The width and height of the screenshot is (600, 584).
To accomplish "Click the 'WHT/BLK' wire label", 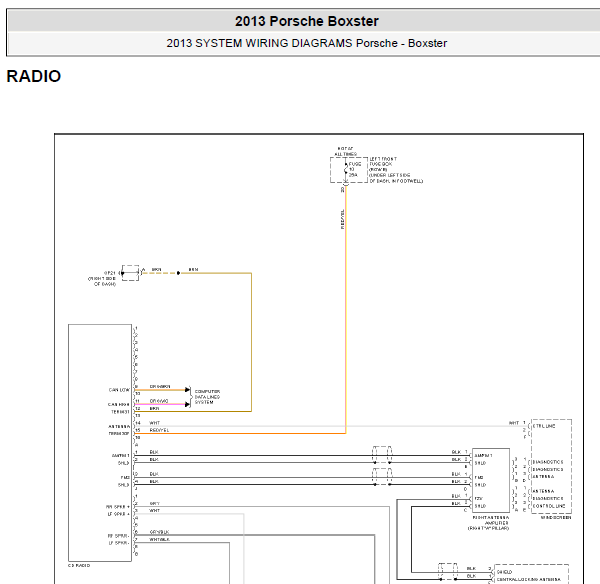I will [160, 539].
